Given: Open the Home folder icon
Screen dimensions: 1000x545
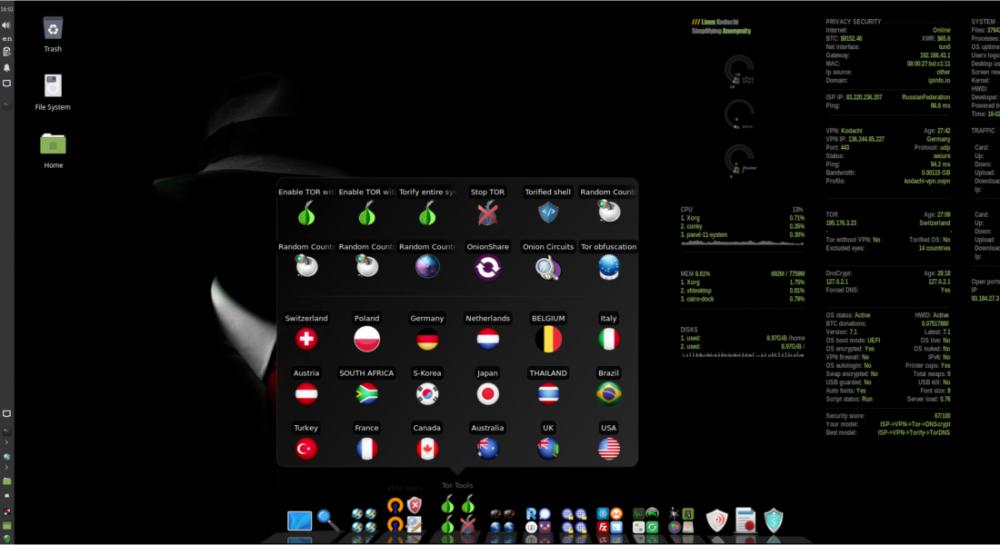Looking at the screenshot, I should 53,144.
